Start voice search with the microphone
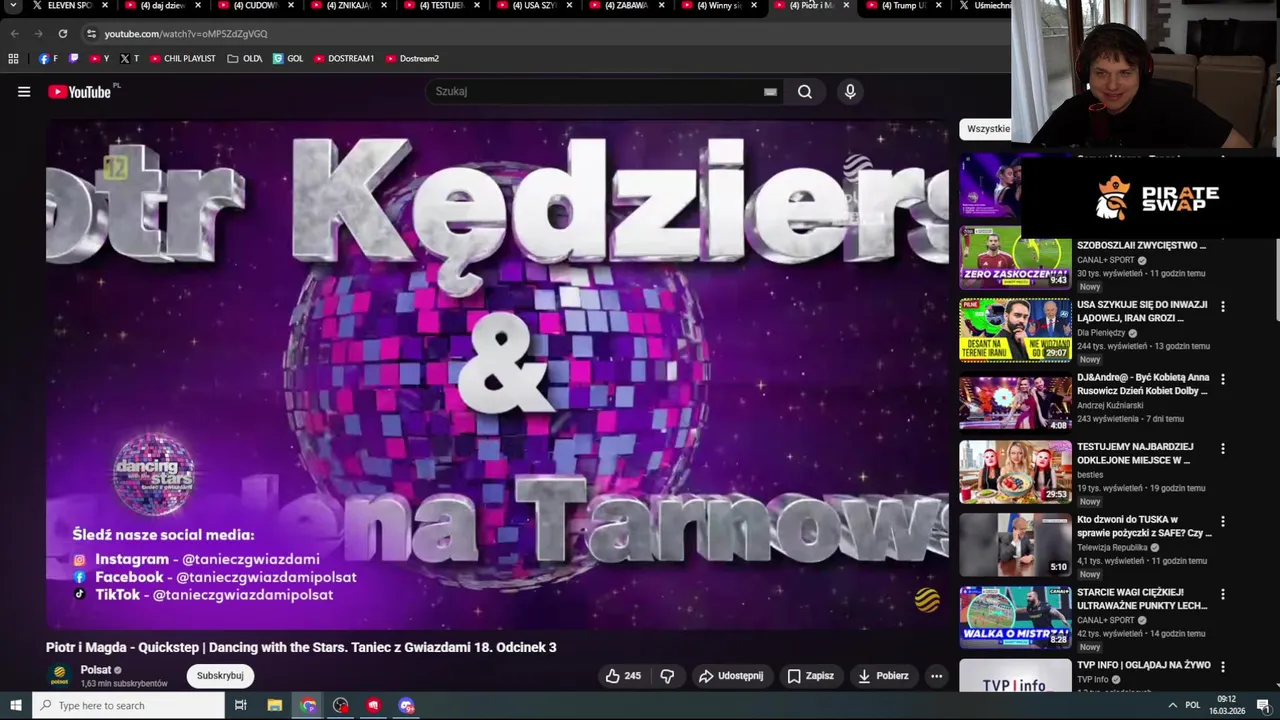 click(850, 92)
